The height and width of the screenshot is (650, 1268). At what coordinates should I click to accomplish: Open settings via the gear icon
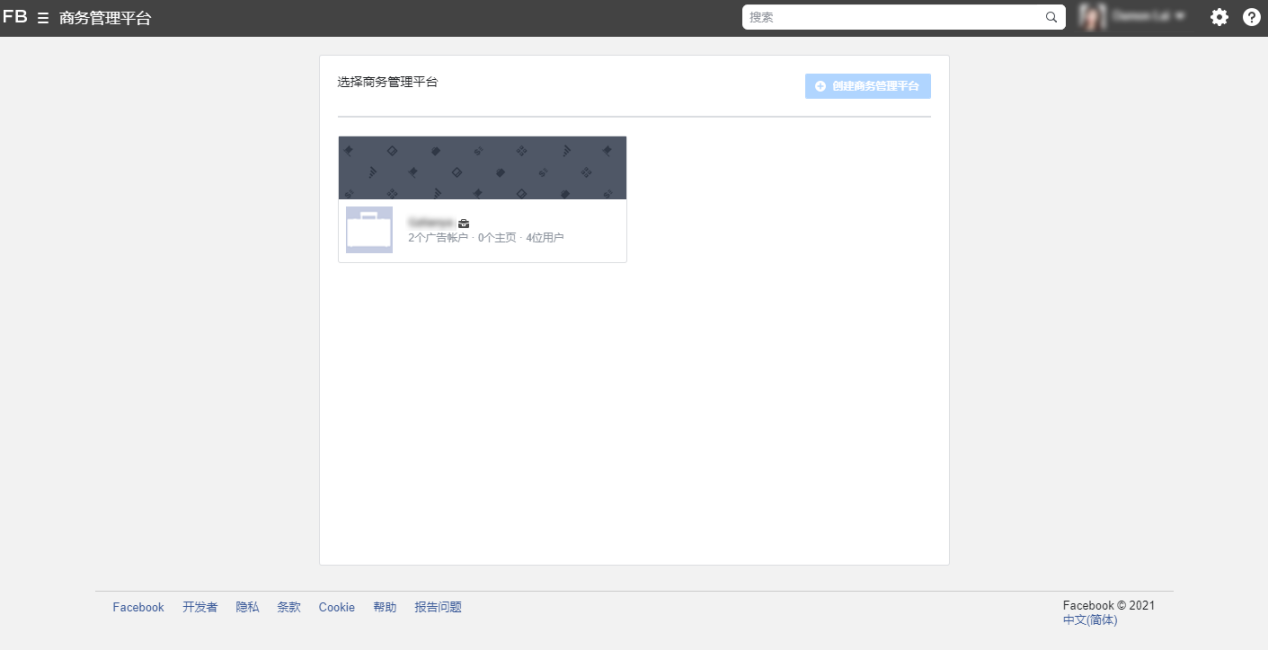pos(1219,17)
